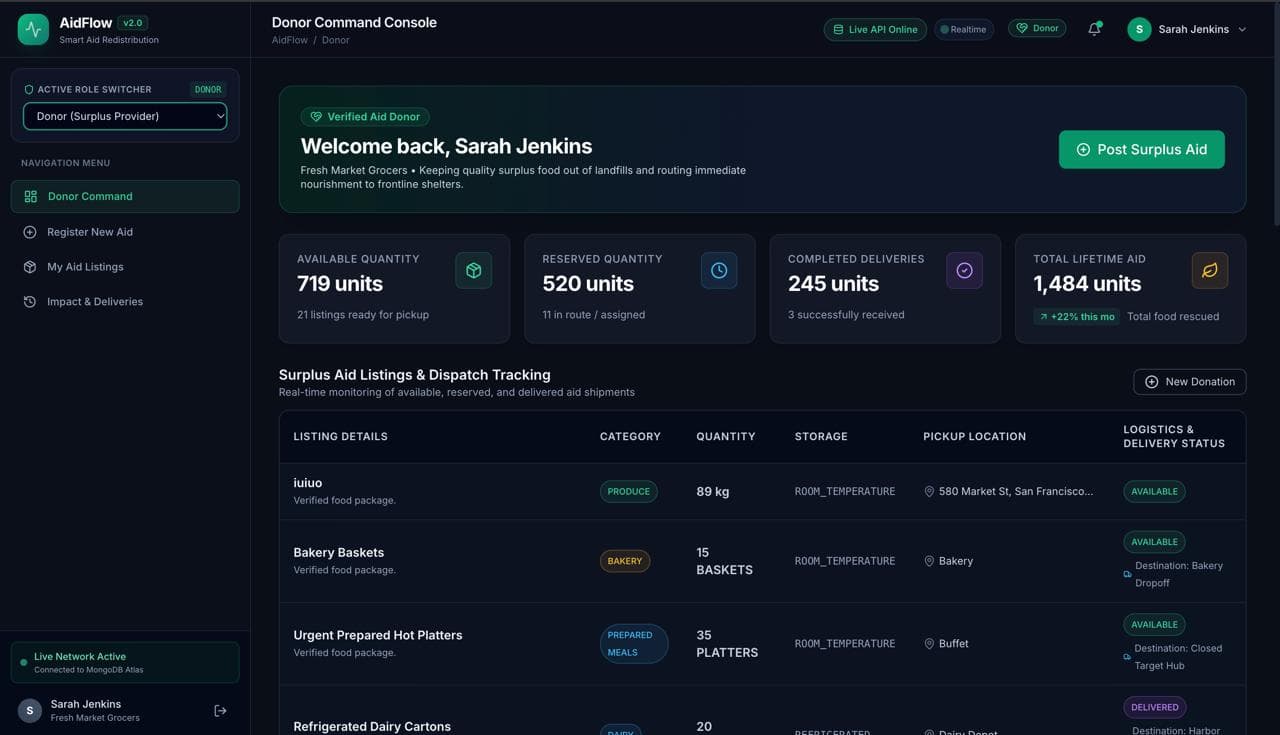Click the Realtime status pill
This screenshot has width=1280, height=735.
963,29
